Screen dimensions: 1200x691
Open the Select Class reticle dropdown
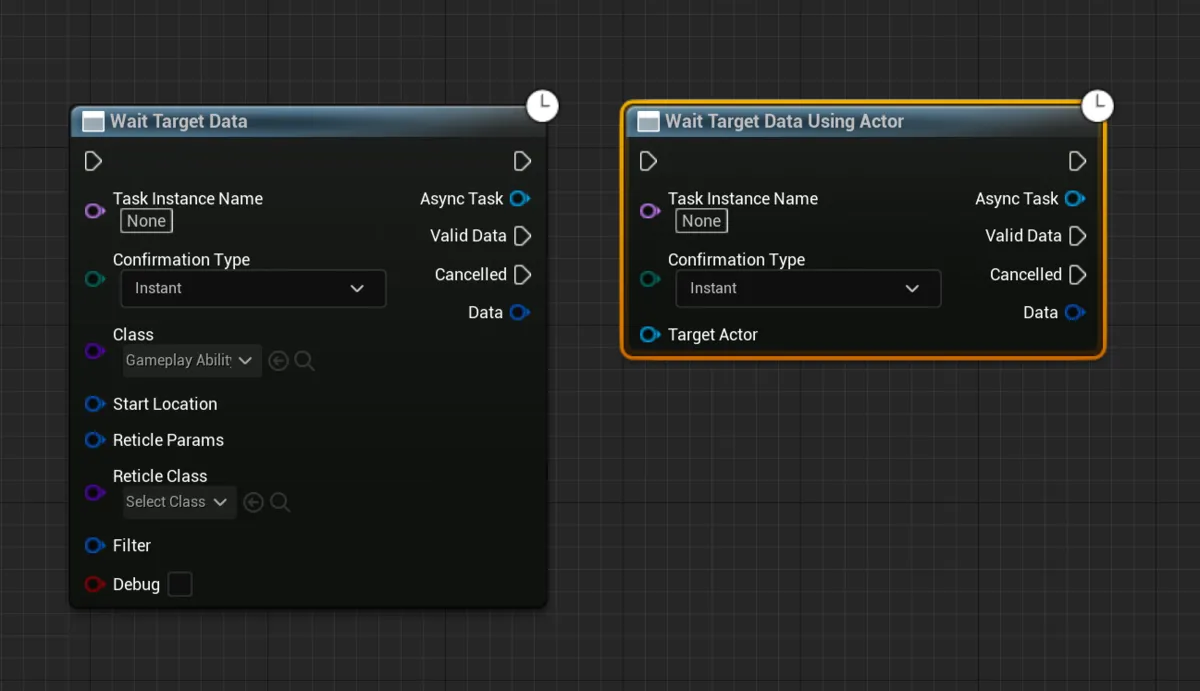click(x=179, y=502)
